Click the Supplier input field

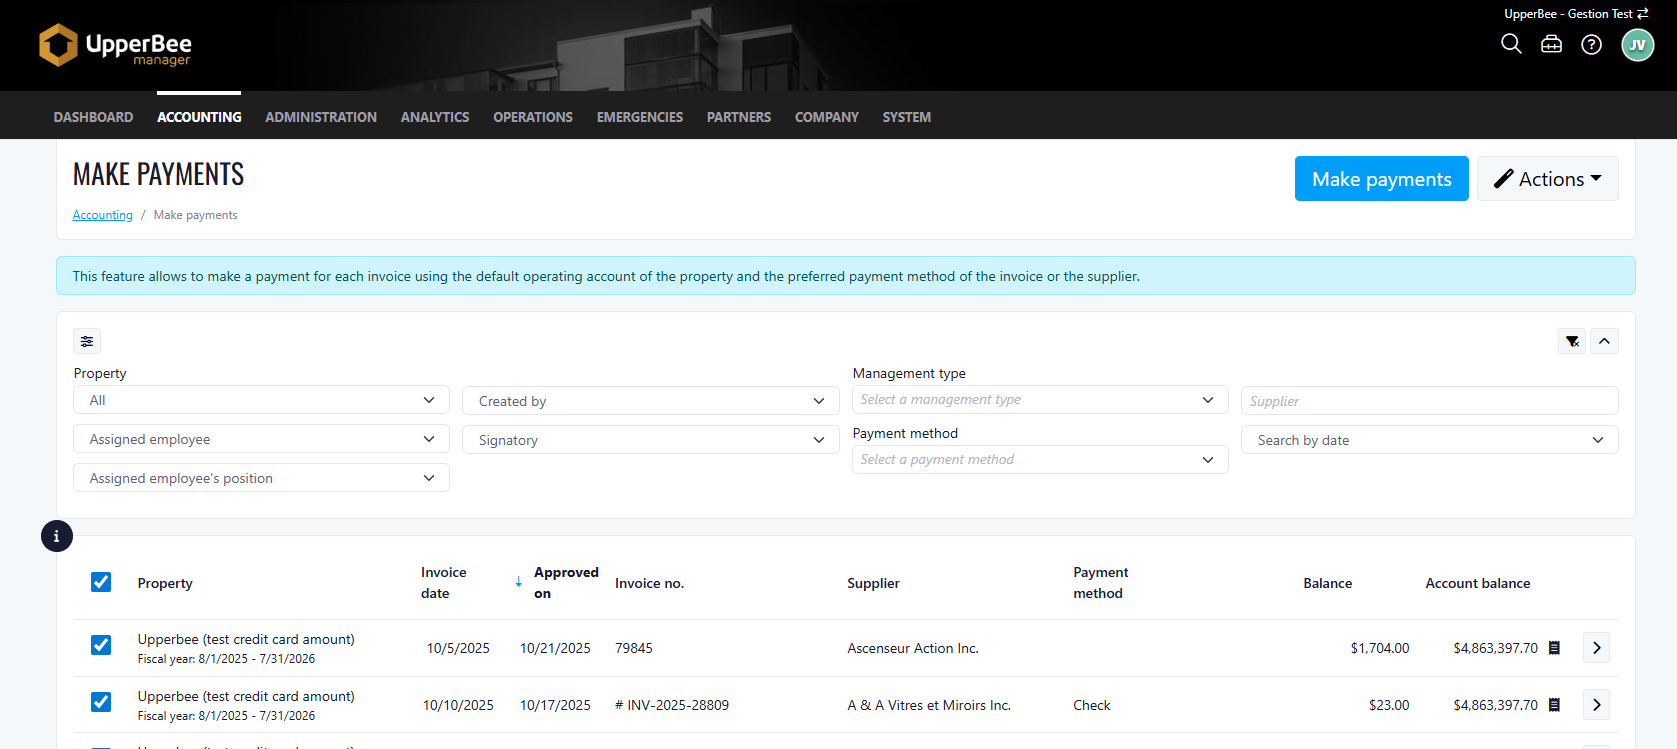1430,401
